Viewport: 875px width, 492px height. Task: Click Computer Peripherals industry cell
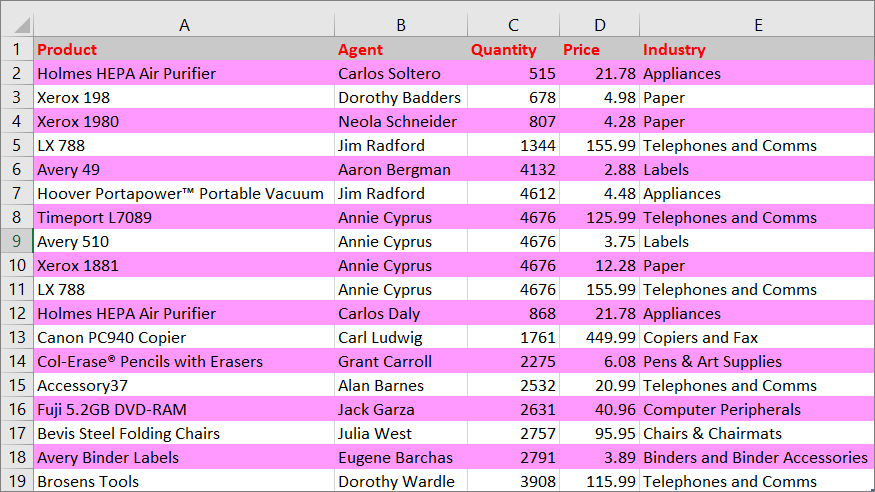click(757, 409)
